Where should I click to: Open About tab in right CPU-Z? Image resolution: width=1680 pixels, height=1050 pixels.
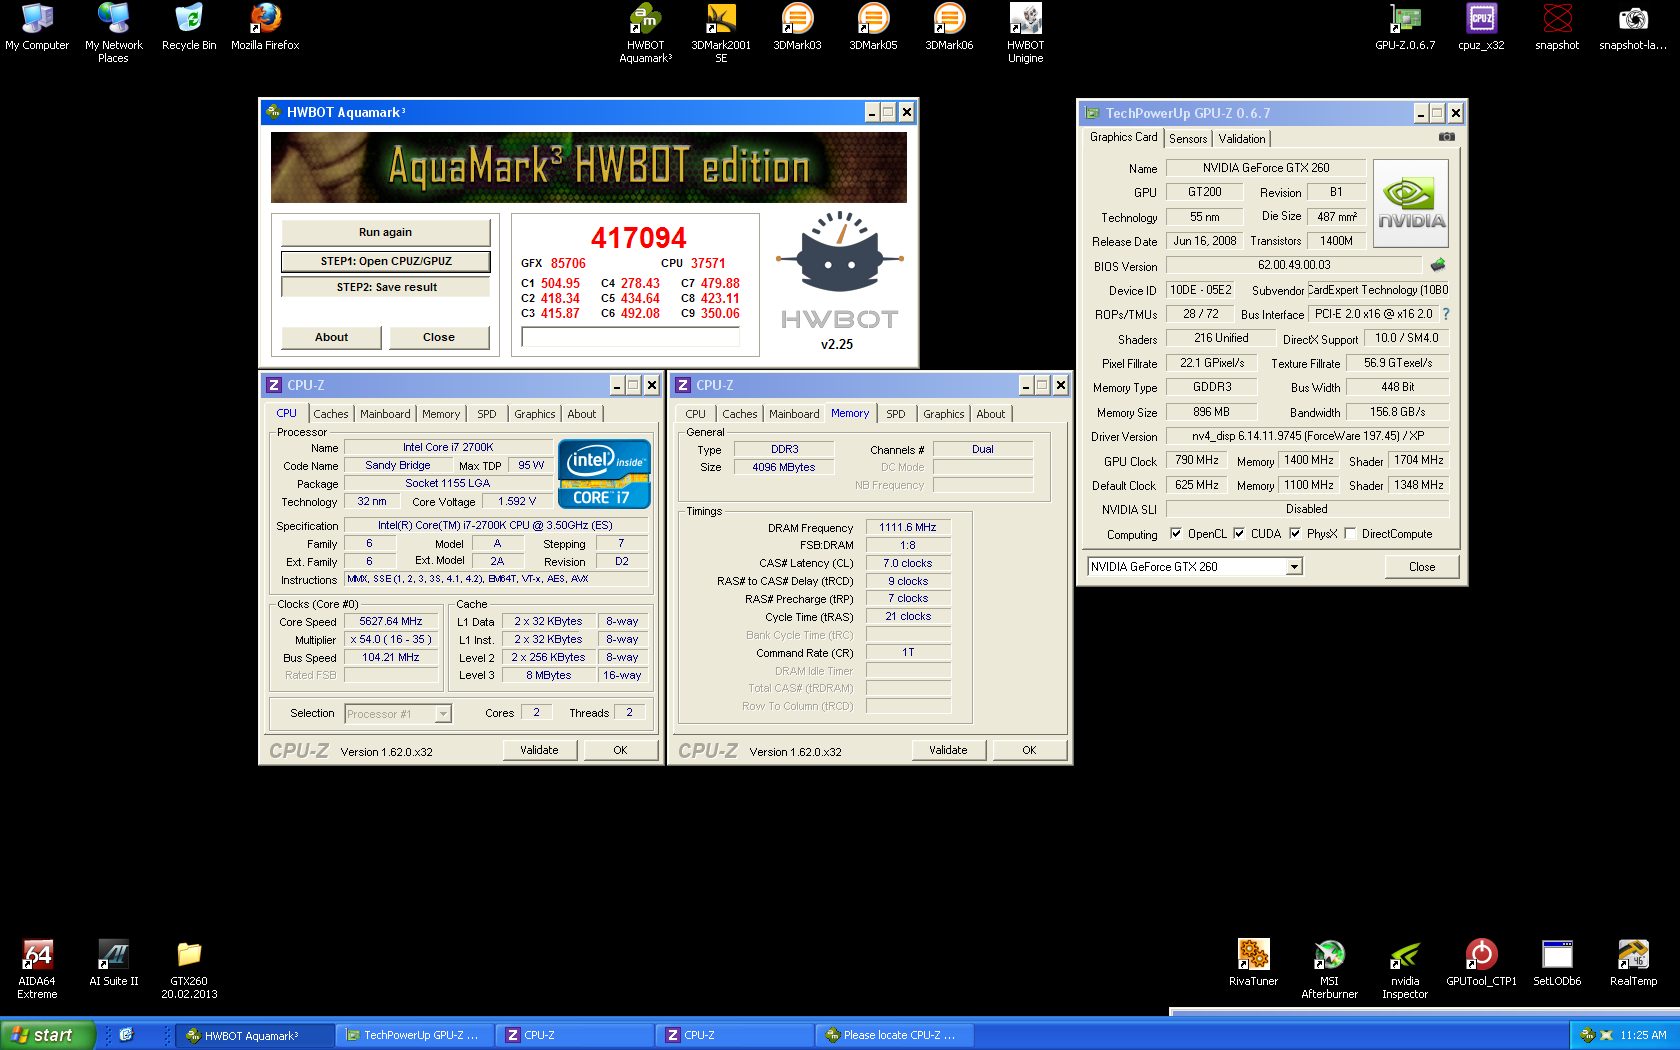point(991,414)
